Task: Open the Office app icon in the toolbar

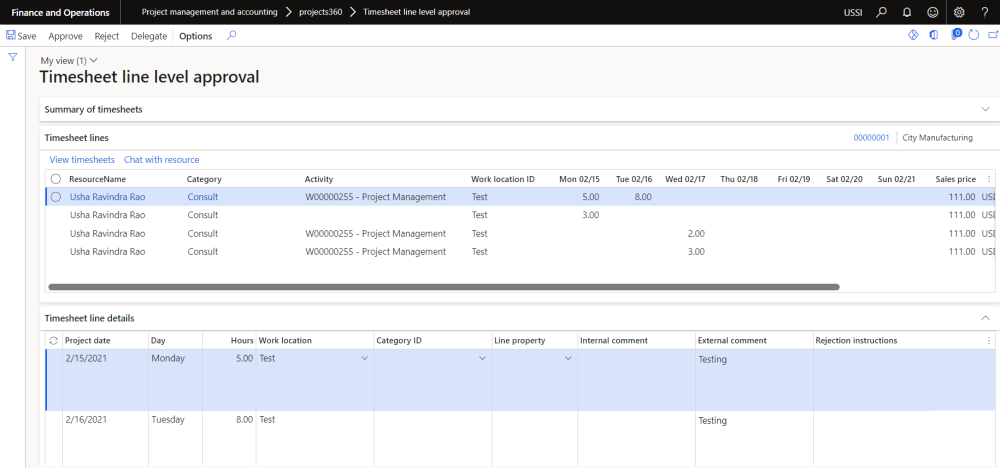Action: coord(933,35)
